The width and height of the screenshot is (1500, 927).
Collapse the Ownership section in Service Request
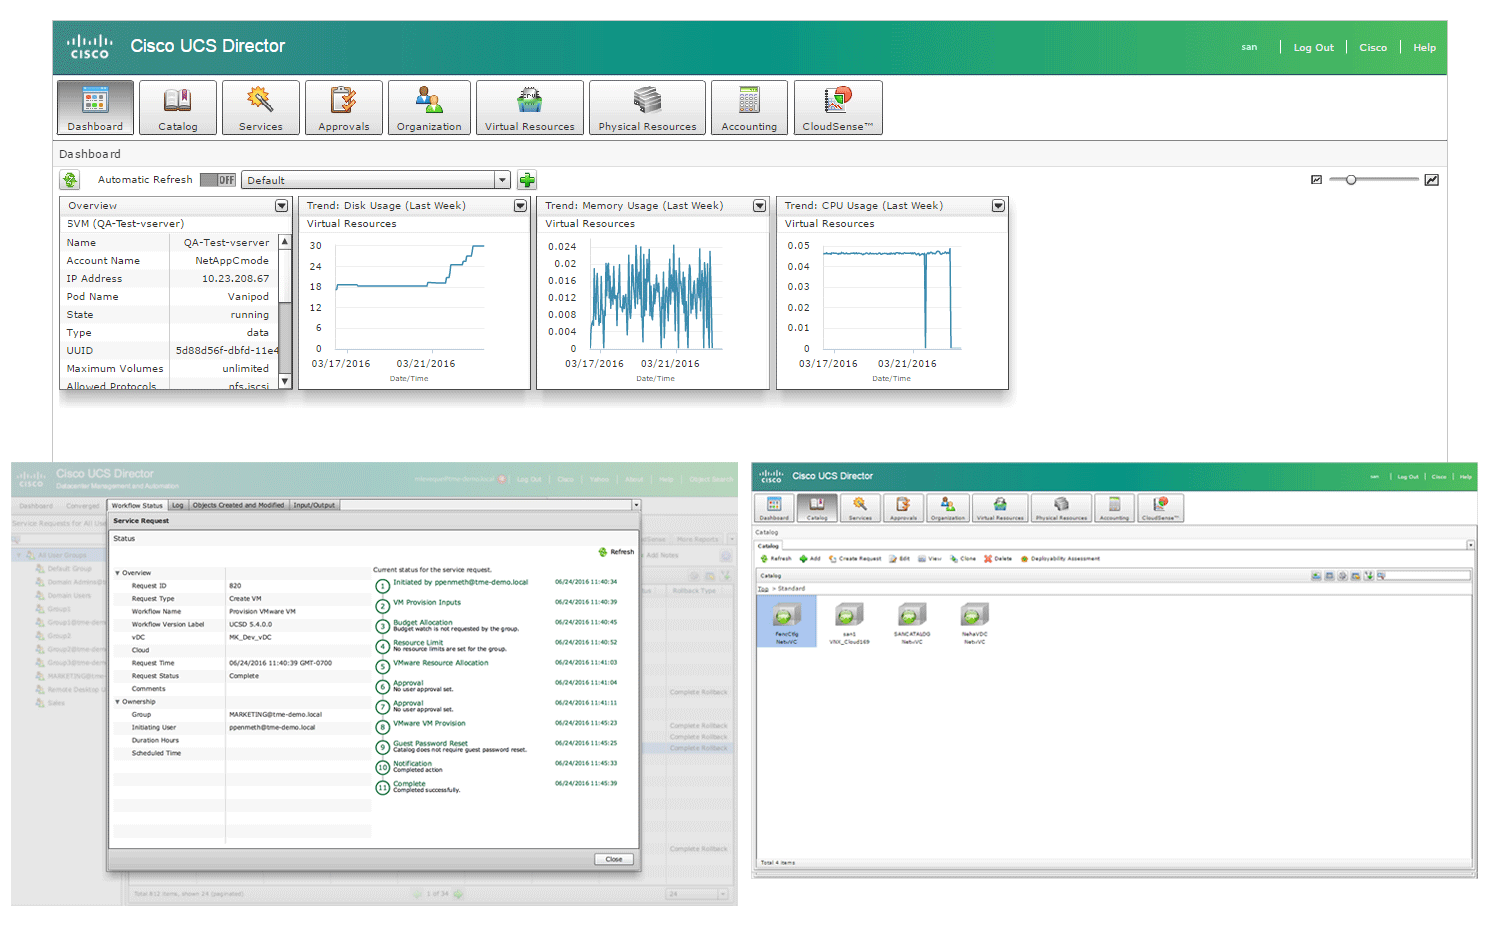click(118, 702)
